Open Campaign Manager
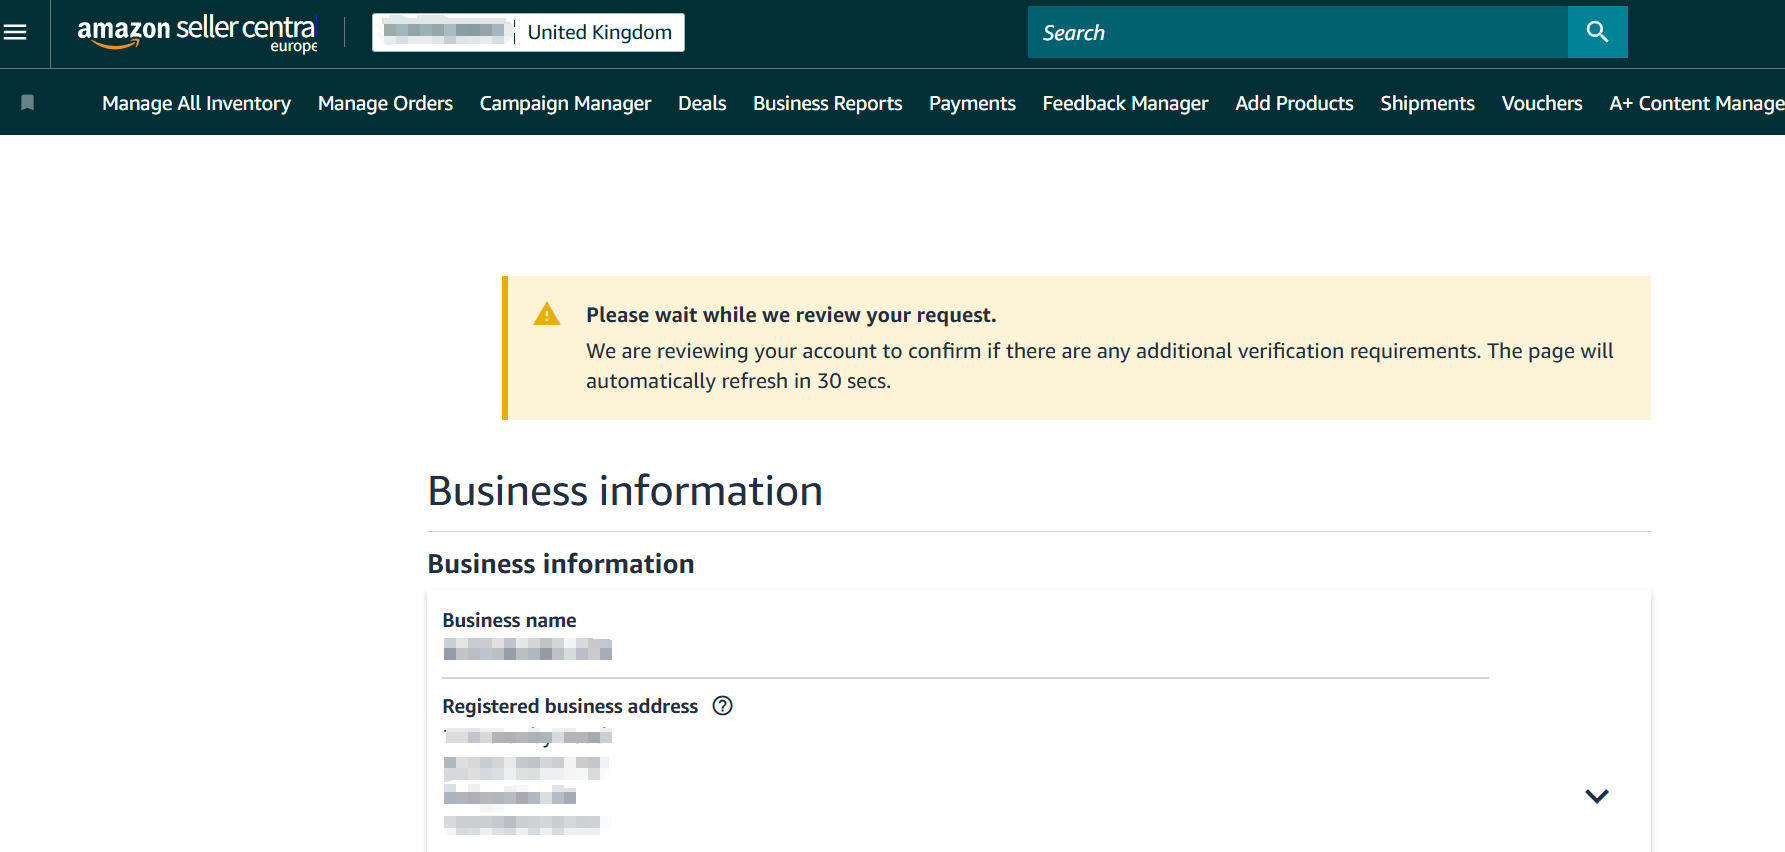Screen dimensions: 1785x852 [565, 103]
